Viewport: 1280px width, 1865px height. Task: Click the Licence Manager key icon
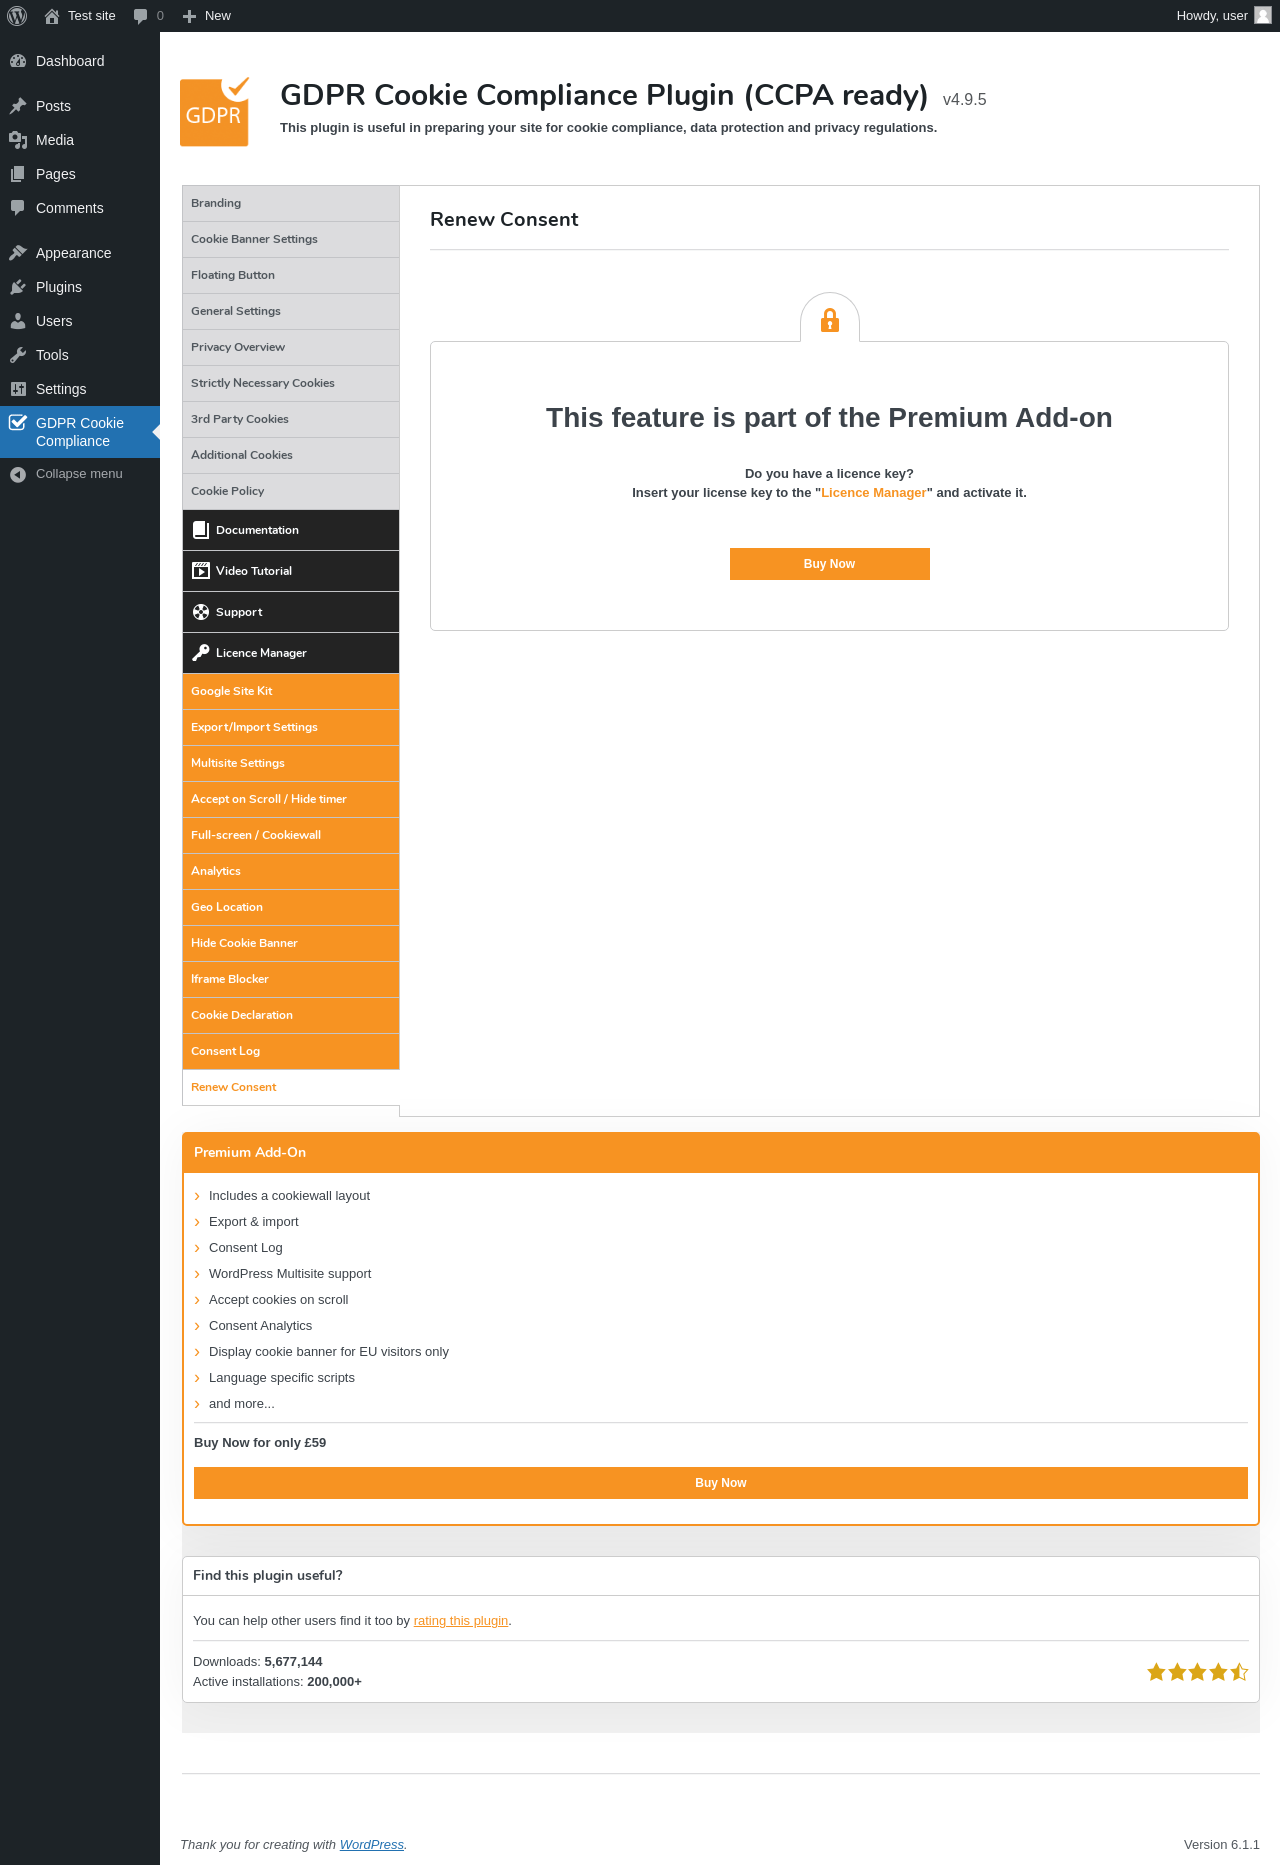[x=201, y=653]
